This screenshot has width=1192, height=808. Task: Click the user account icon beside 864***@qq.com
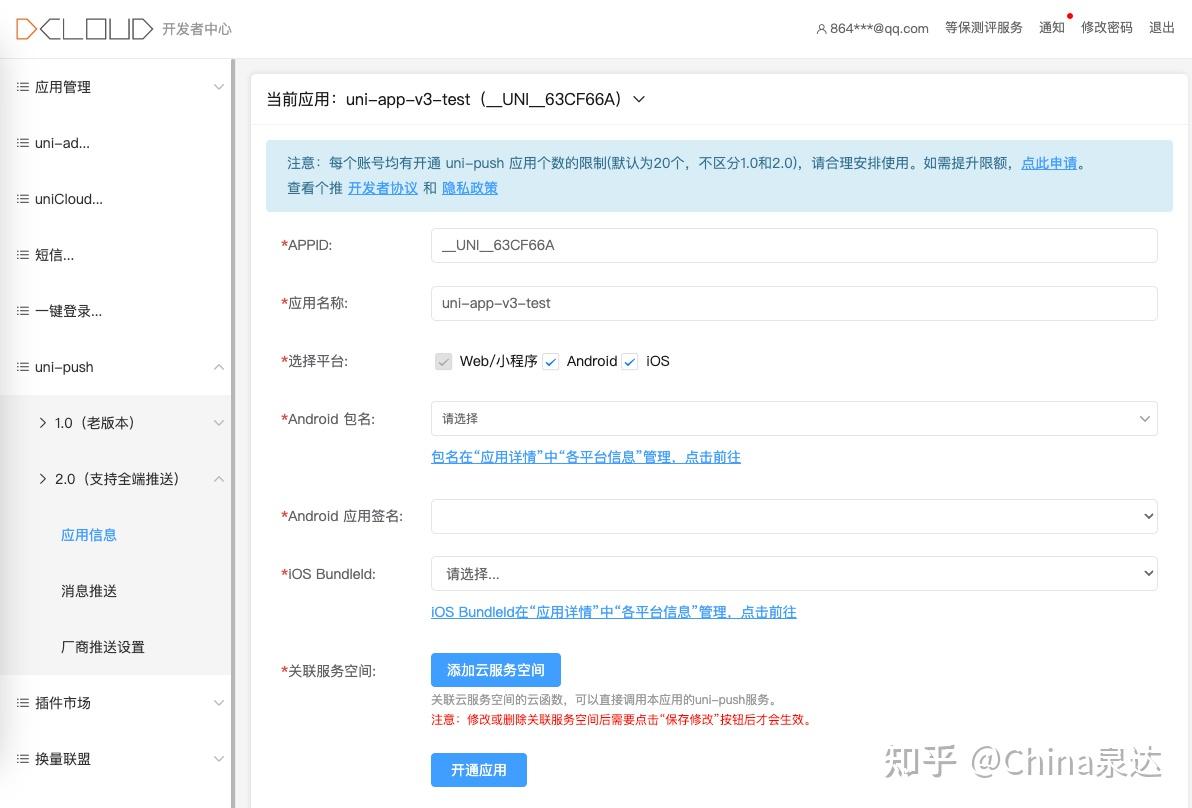coord(821,29)
